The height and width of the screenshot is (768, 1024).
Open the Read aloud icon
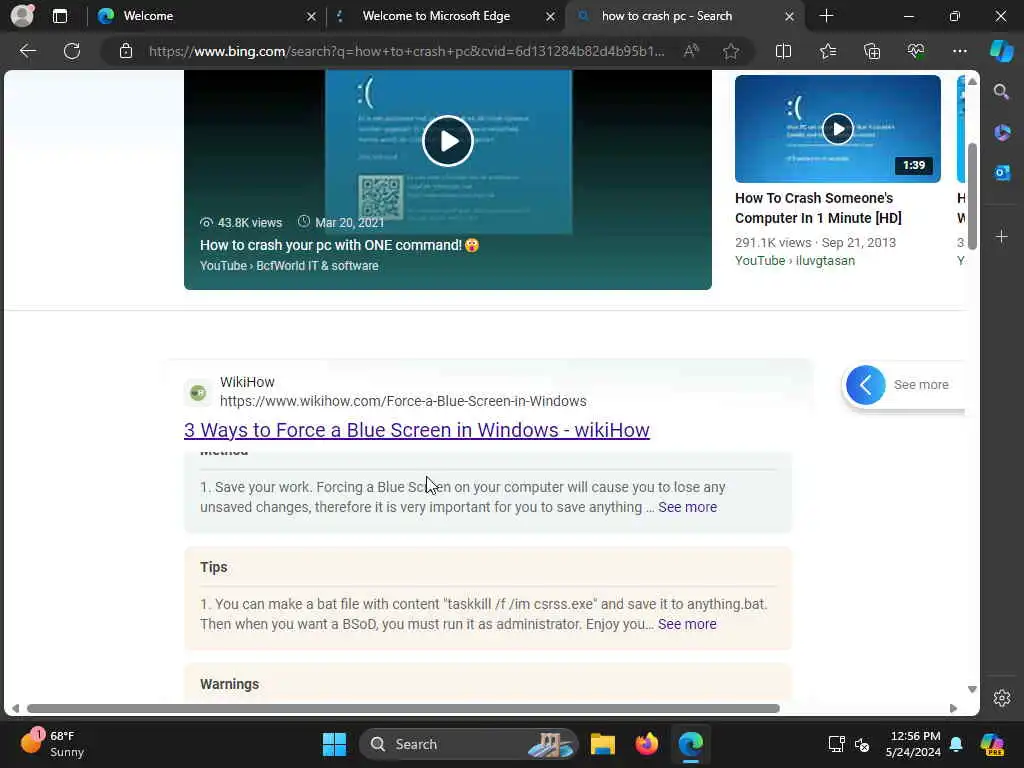691,51
